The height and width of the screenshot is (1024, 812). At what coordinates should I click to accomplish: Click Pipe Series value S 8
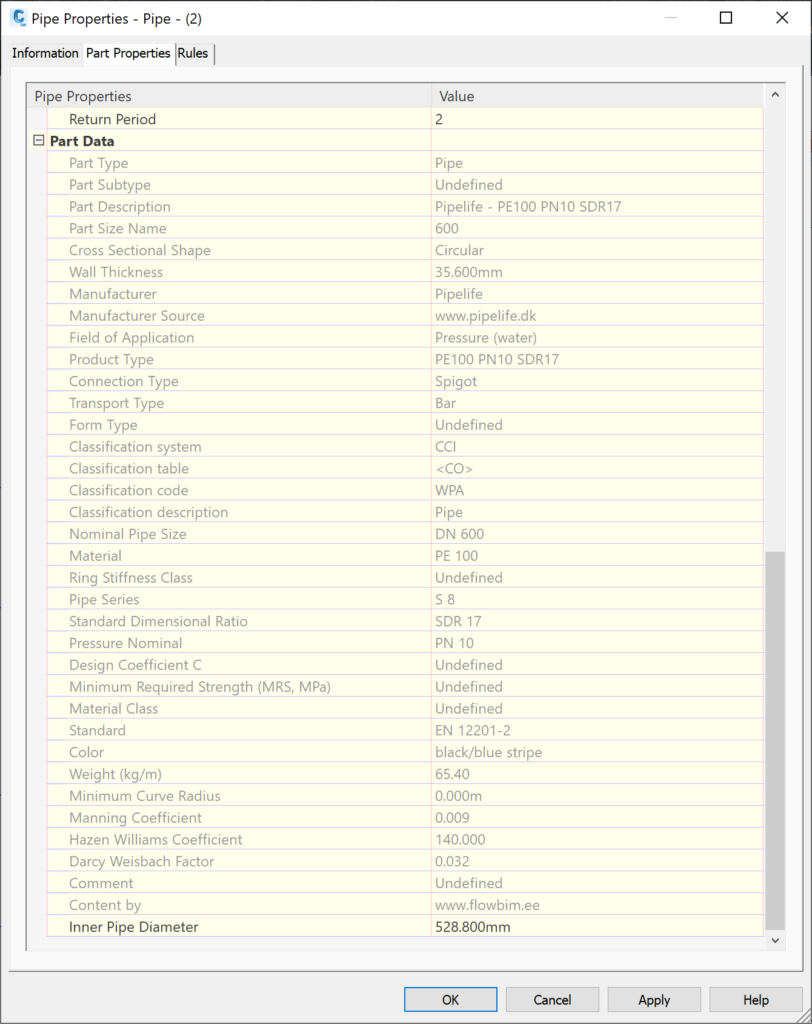(x=445, y=600)
